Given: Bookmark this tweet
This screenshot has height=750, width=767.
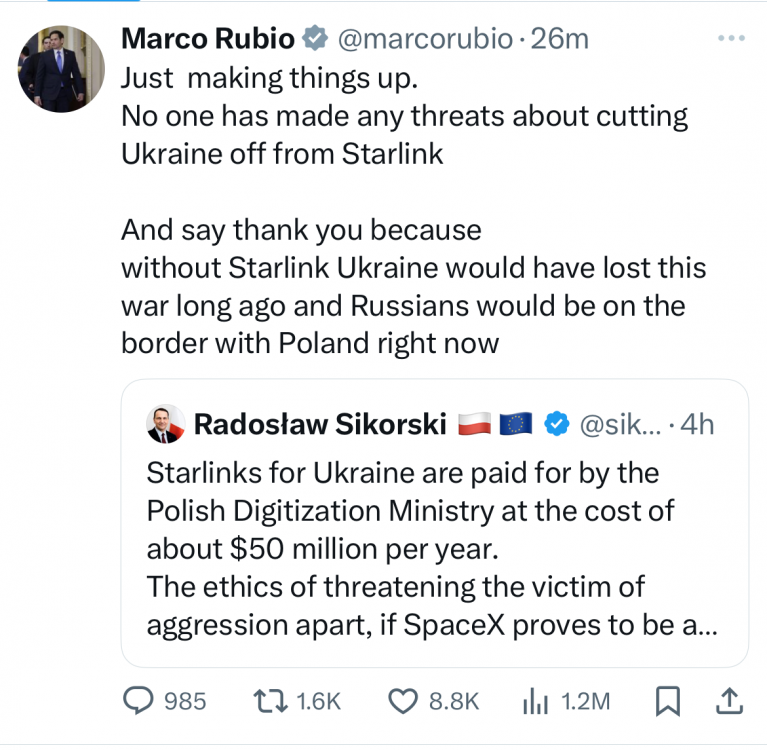Looking at the screenshot, I should click(667, 701).
